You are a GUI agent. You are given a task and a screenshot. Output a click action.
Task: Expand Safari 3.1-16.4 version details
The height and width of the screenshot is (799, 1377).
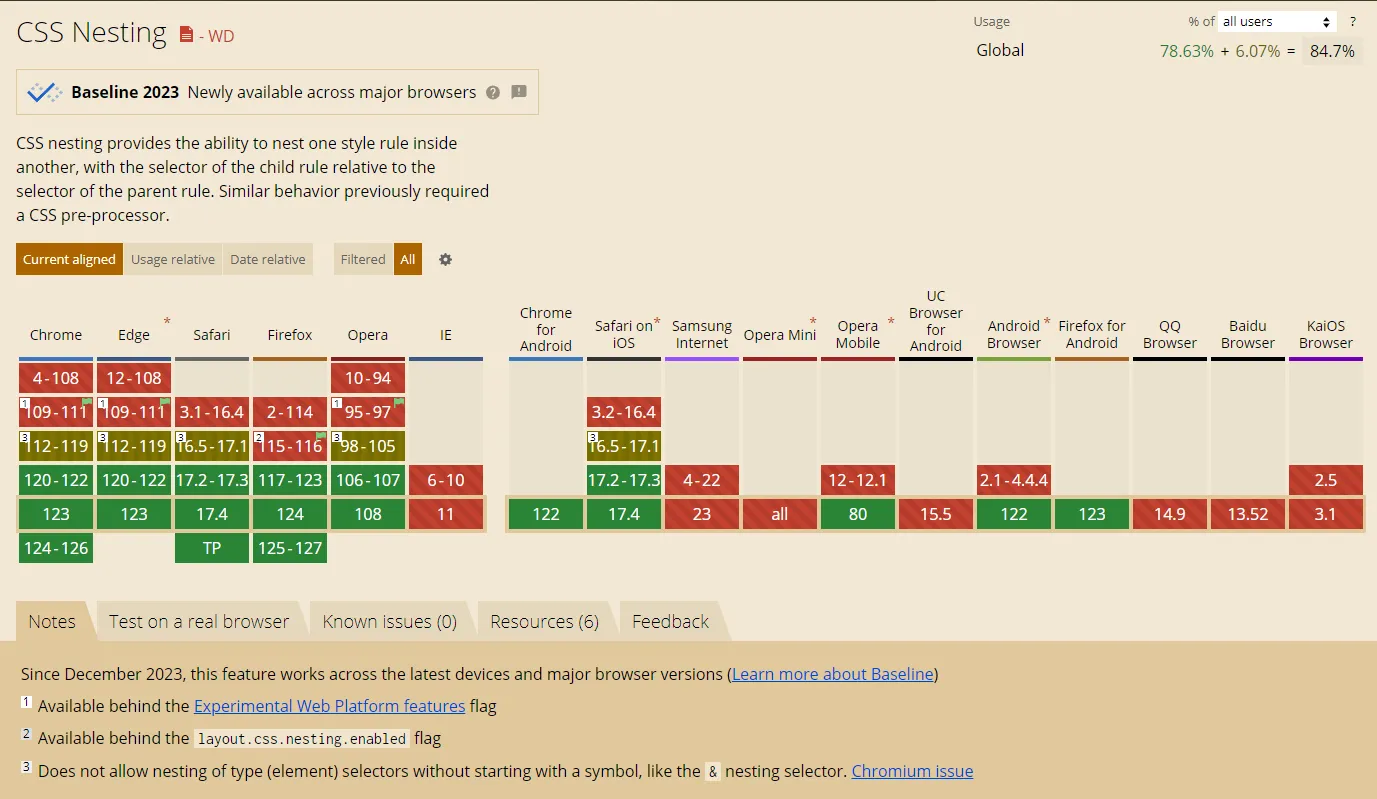(x=212, y=412)
